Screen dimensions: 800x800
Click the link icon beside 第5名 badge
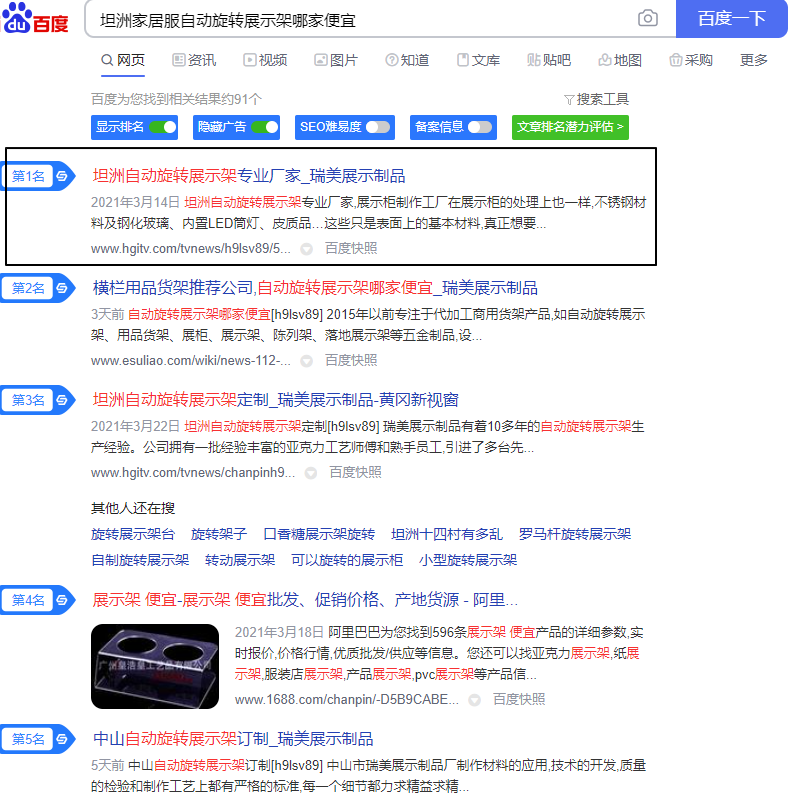click(62, 739)
